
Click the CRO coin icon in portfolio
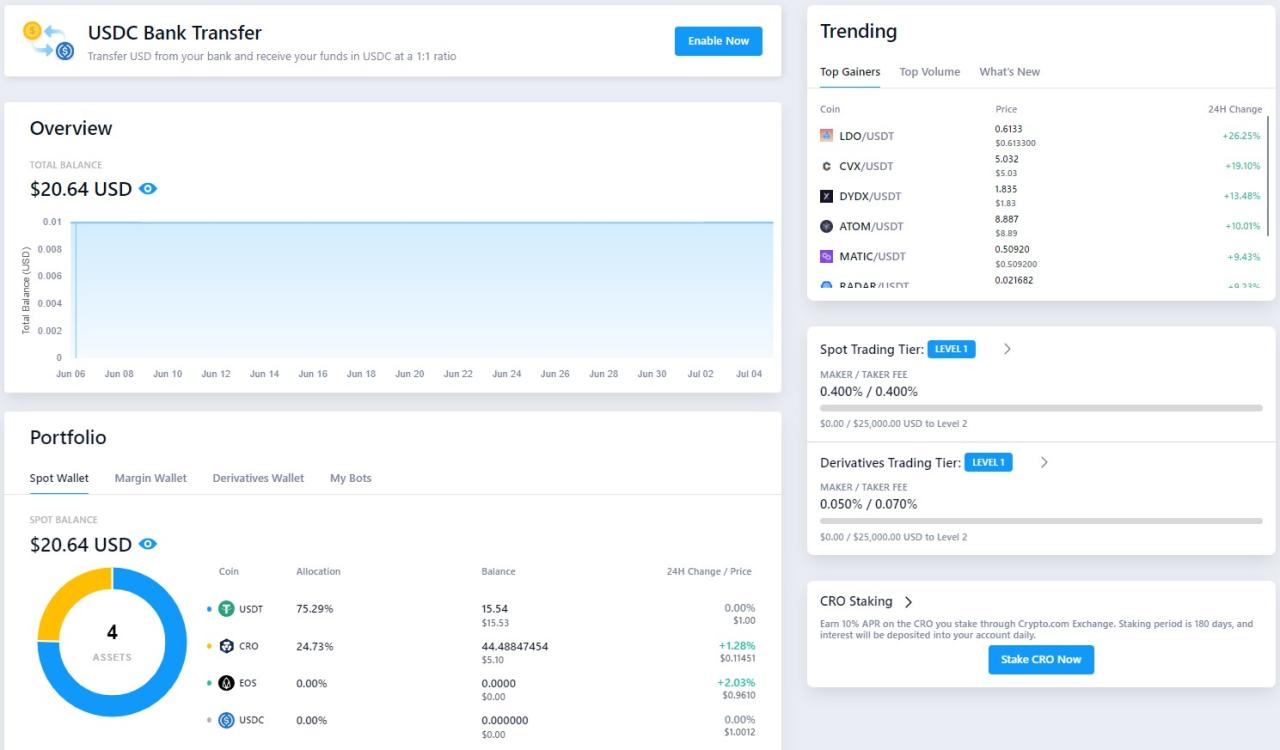pyautogui.click(x=226, y=646)
